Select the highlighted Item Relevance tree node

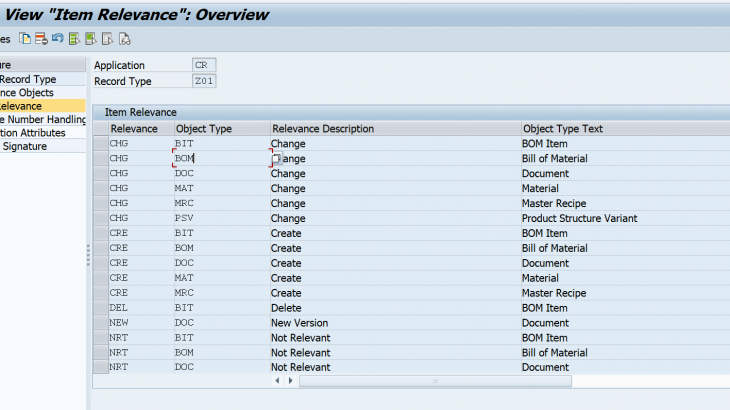point(42,106)
